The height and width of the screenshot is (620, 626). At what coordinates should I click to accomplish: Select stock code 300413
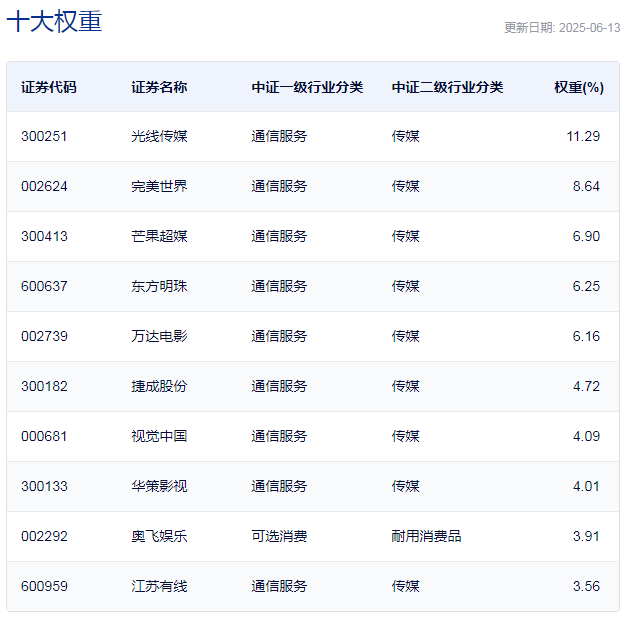tap(44, 236)
